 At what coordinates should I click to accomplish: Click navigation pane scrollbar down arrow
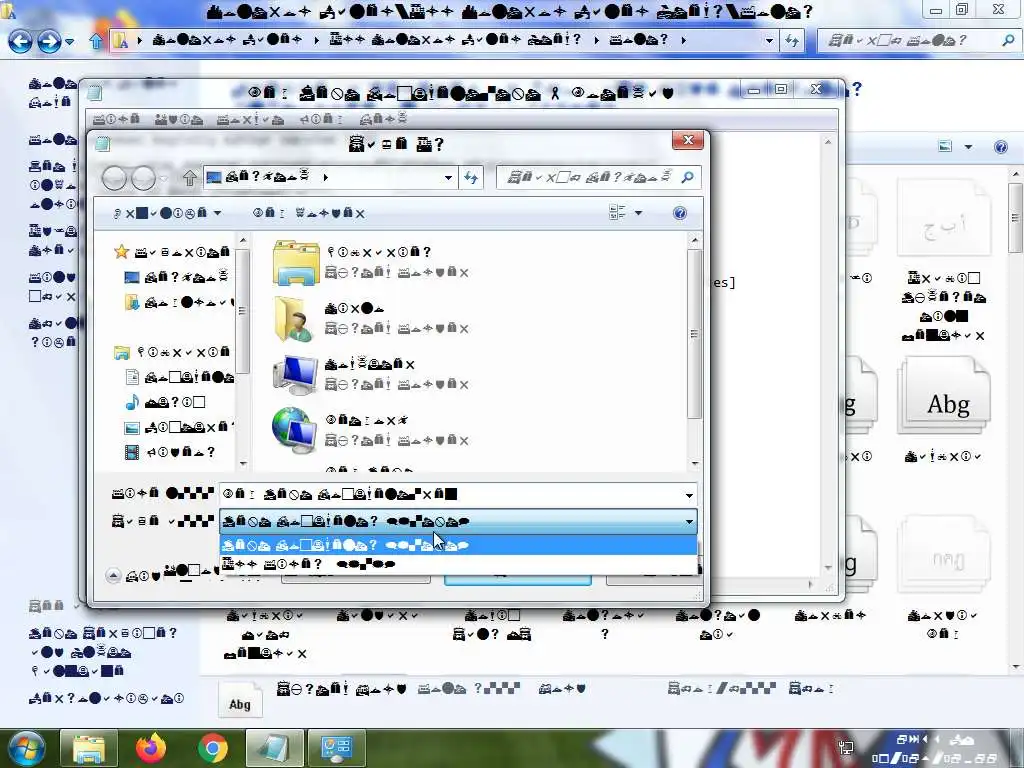tap(243, 463)
